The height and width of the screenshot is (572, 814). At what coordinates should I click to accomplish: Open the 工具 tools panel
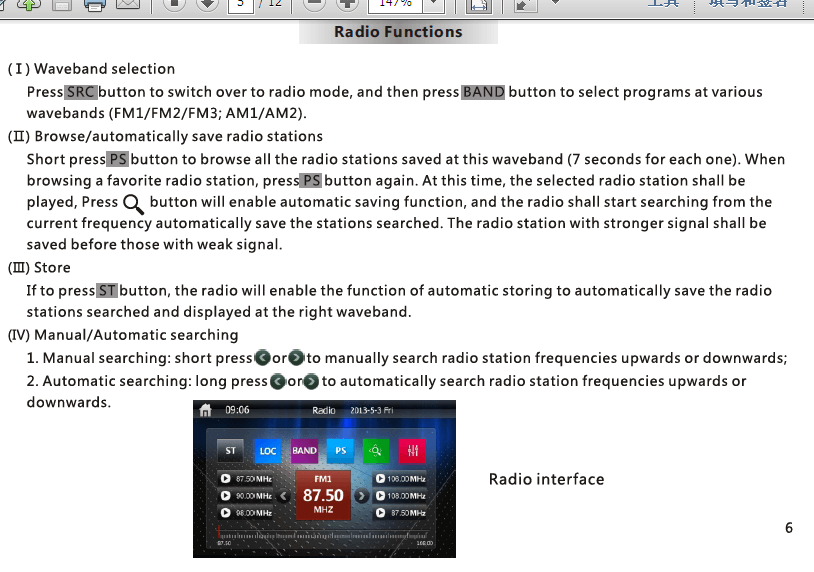tap(662, 4)
